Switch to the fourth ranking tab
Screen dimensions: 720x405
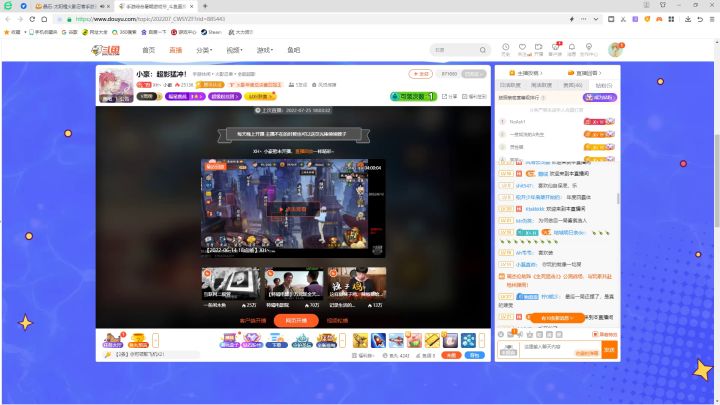click(x=604, y=85)
